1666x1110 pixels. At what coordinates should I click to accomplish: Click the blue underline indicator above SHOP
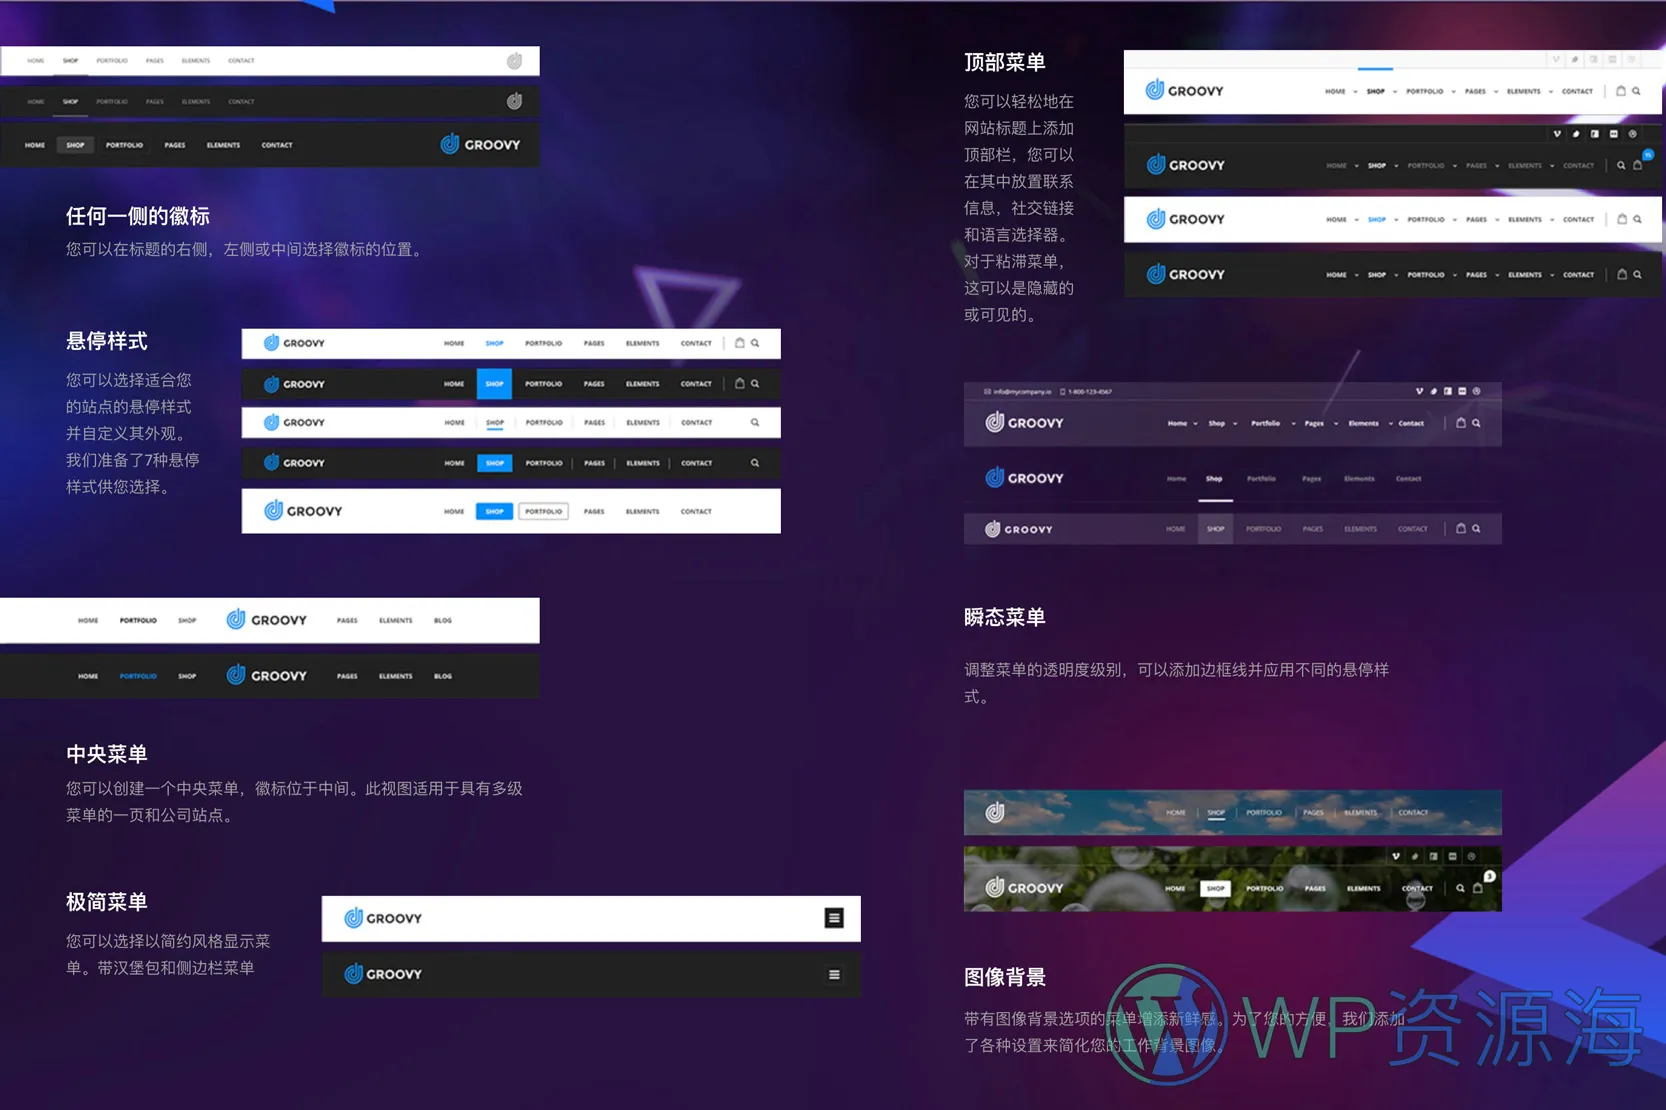[1376, 71]
